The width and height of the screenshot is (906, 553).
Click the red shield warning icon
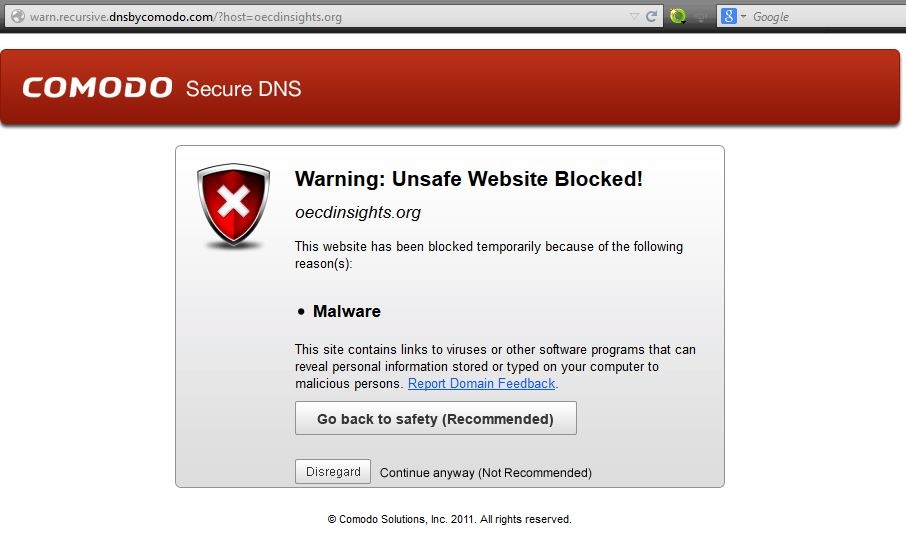coord(234,207)
